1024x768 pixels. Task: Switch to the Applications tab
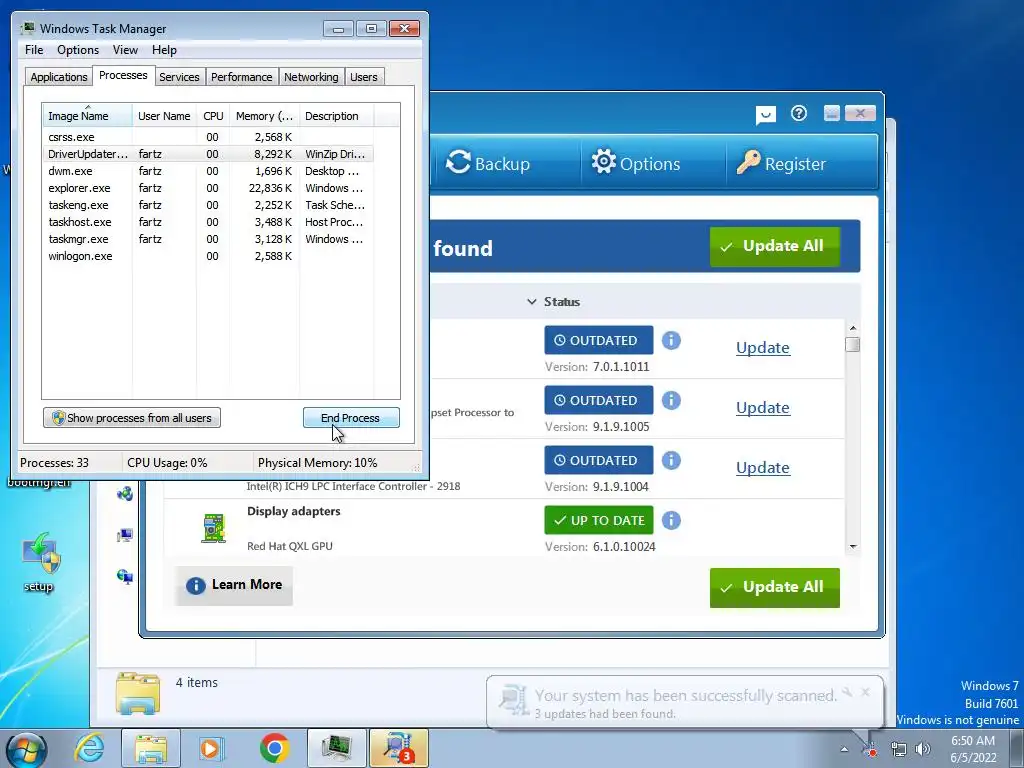pyautogui.click(x=59, y=77)
